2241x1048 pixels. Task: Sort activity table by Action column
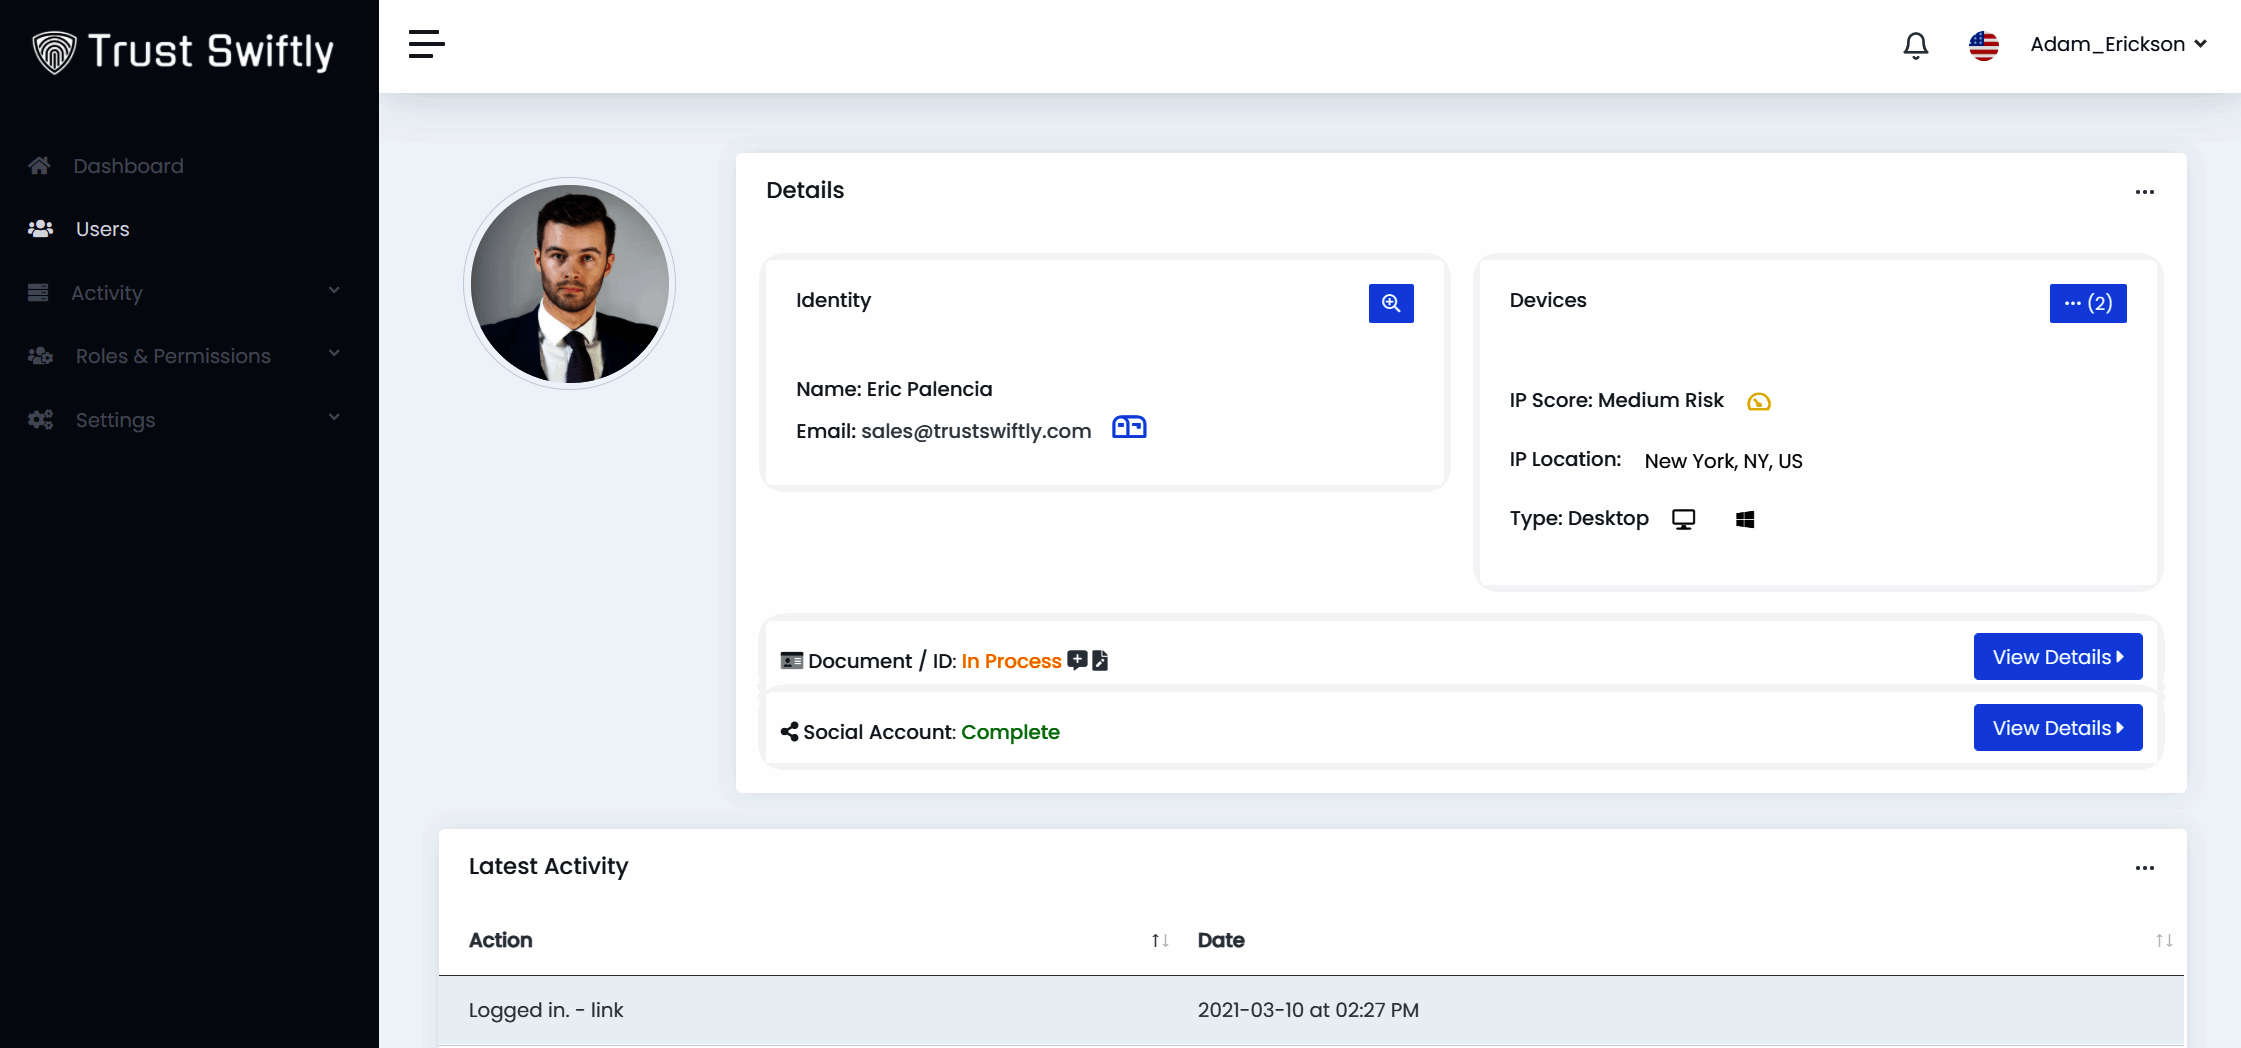[1159, 940]
